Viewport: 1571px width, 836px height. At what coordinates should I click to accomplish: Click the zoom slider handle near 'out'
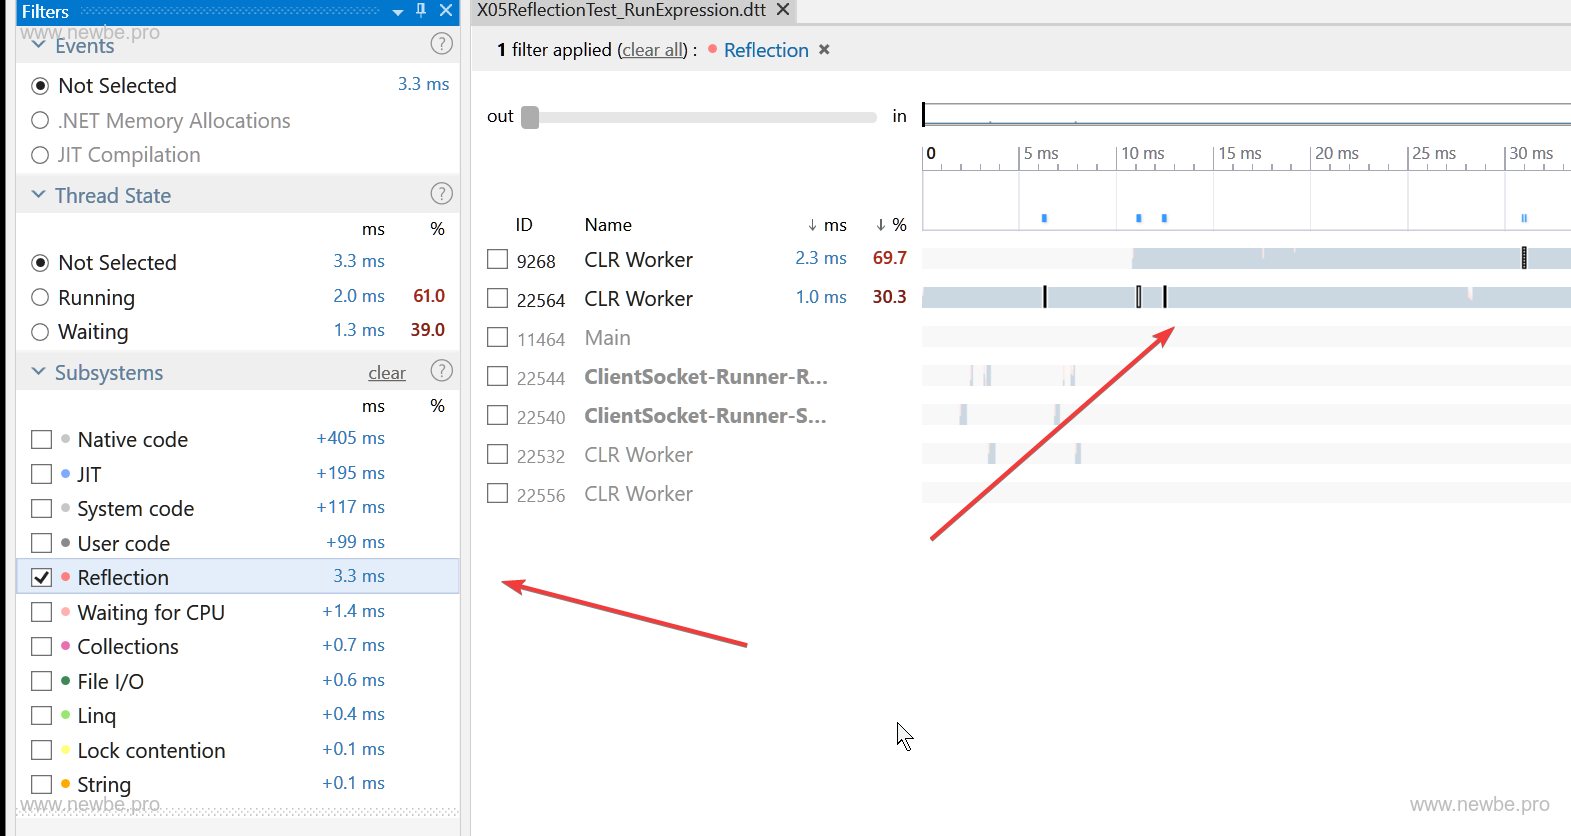click(x=530, y=117)
